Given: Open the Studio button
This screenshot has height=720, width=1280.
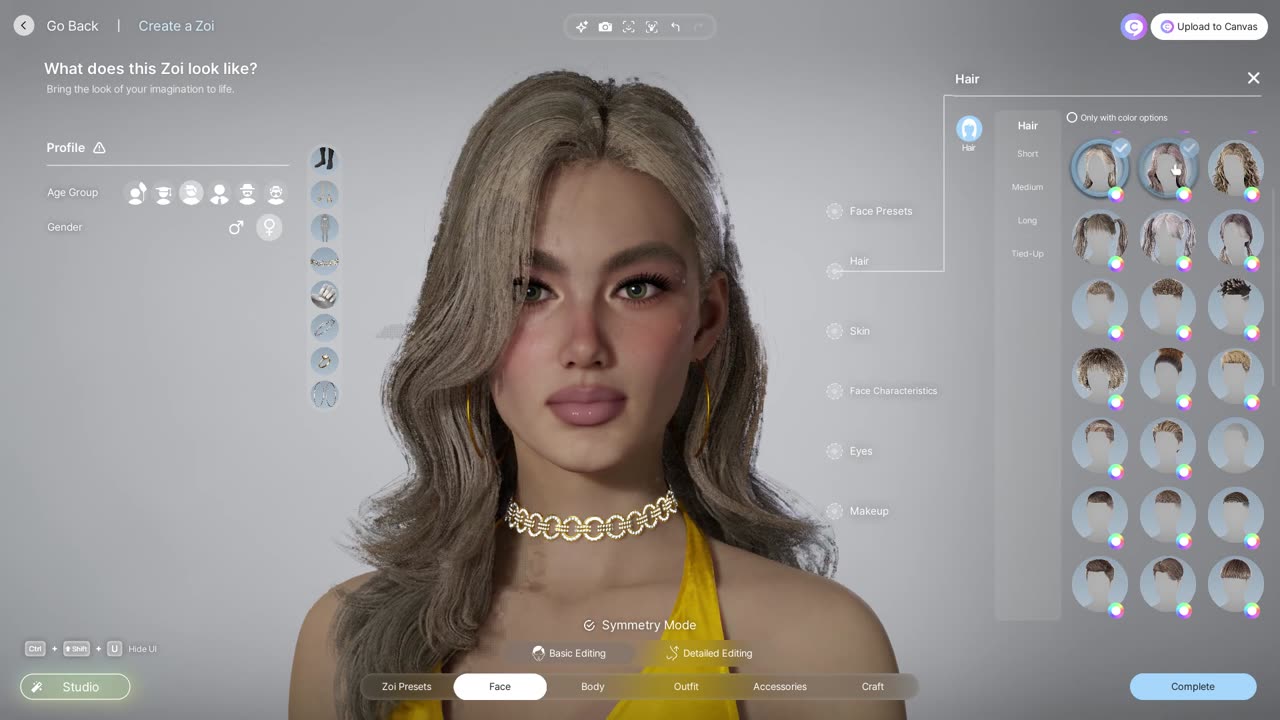Looking at the screenshot, I should coord(75,687).
